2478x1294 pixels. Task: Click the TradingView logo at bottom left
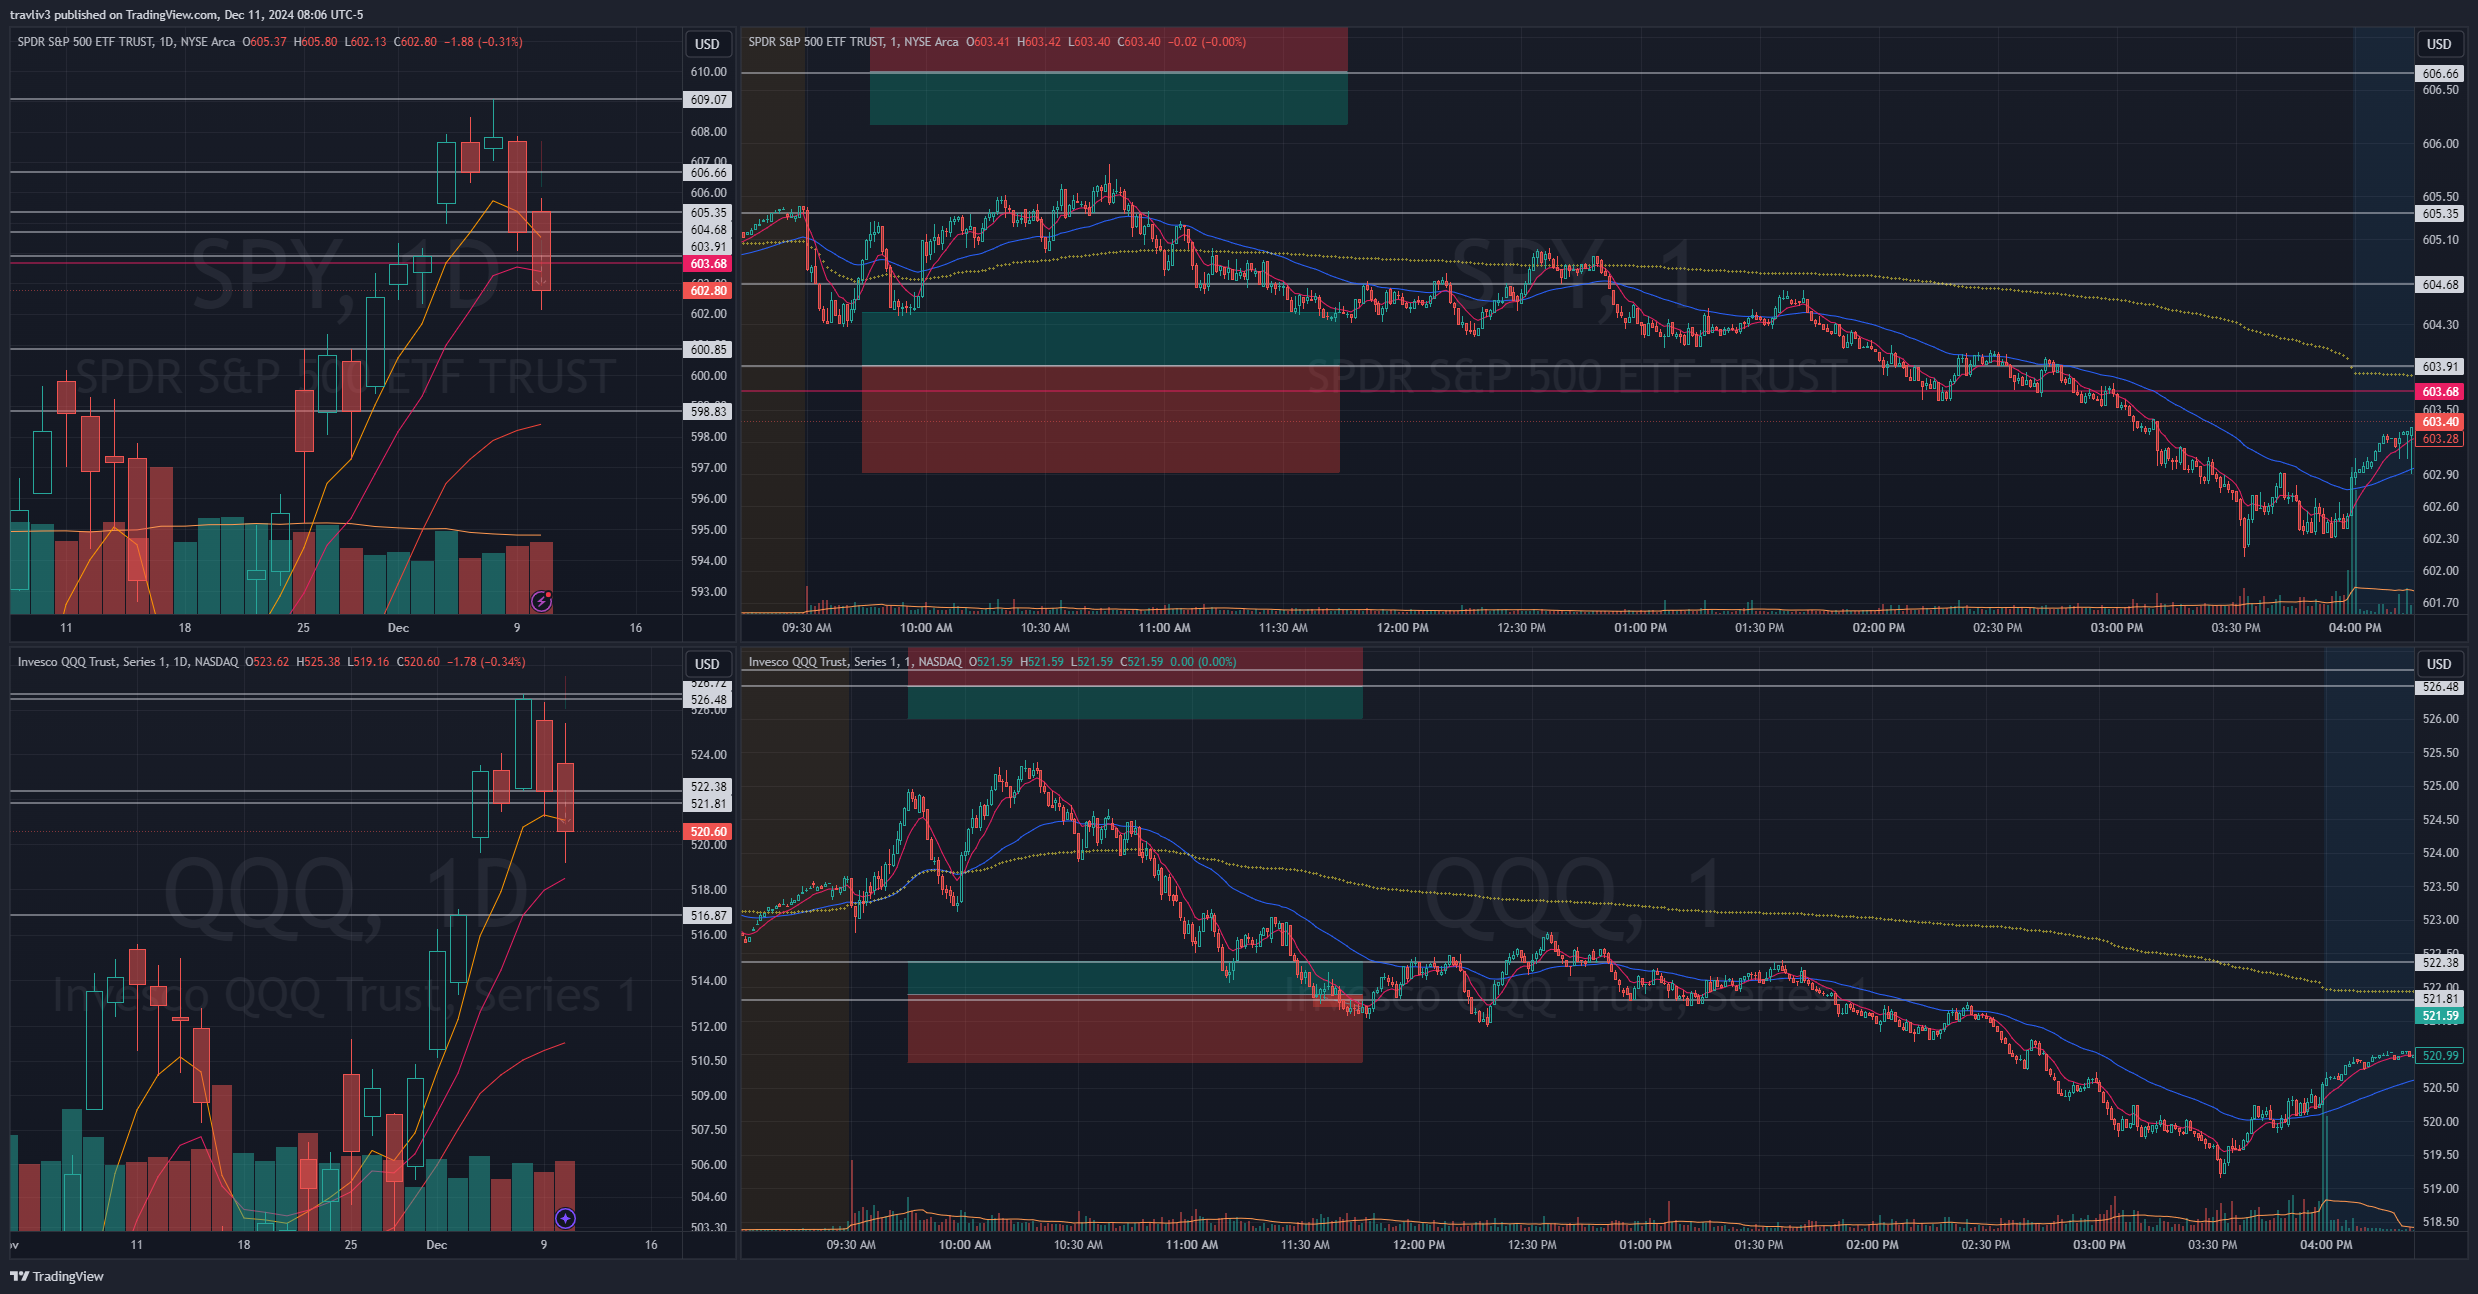(57, 1276)
